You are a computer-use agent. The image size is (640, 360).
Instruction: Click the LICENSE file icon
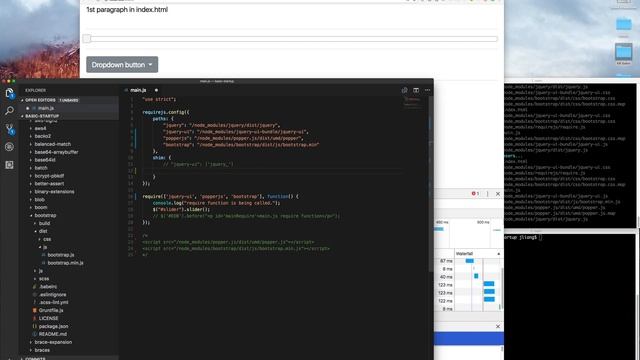click(x=35, y=318)
